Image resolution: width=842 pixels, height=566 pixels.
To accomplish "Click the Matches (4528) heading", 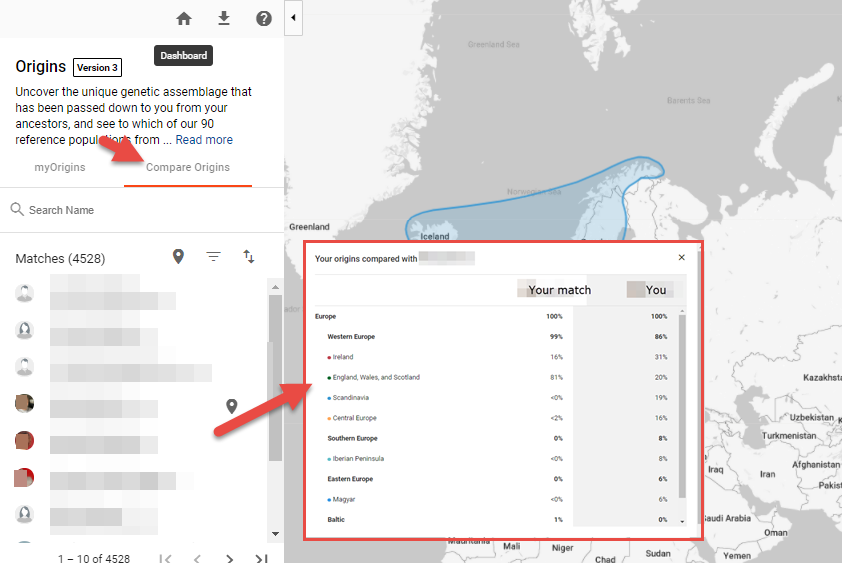I will [60, 259].
